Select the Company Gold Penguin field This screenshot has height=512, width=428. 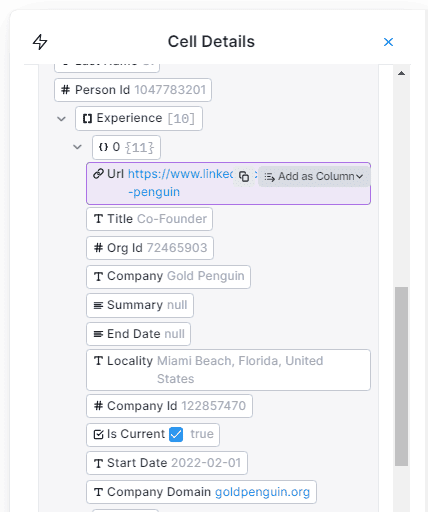[x=168, y=277]
